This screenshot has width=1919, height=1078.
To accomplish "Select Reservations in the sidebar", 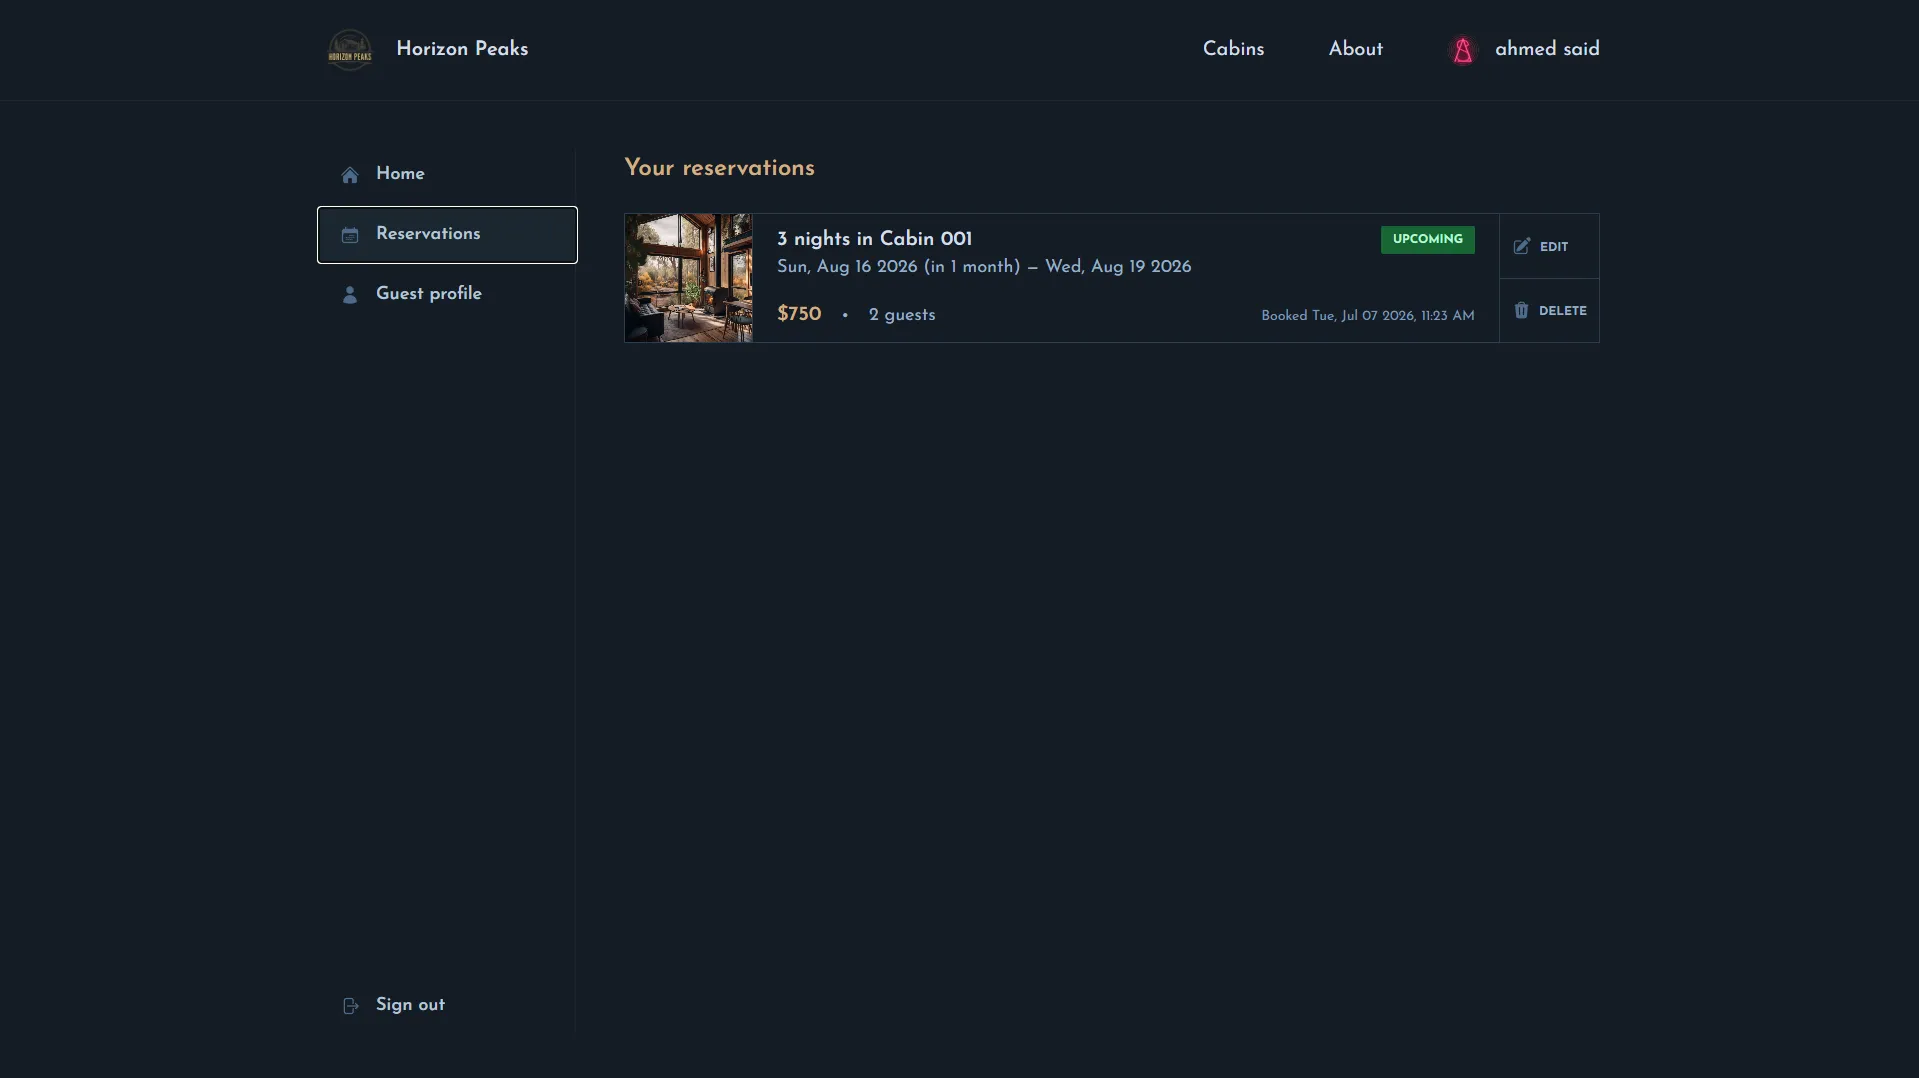I will pos(447,235).
